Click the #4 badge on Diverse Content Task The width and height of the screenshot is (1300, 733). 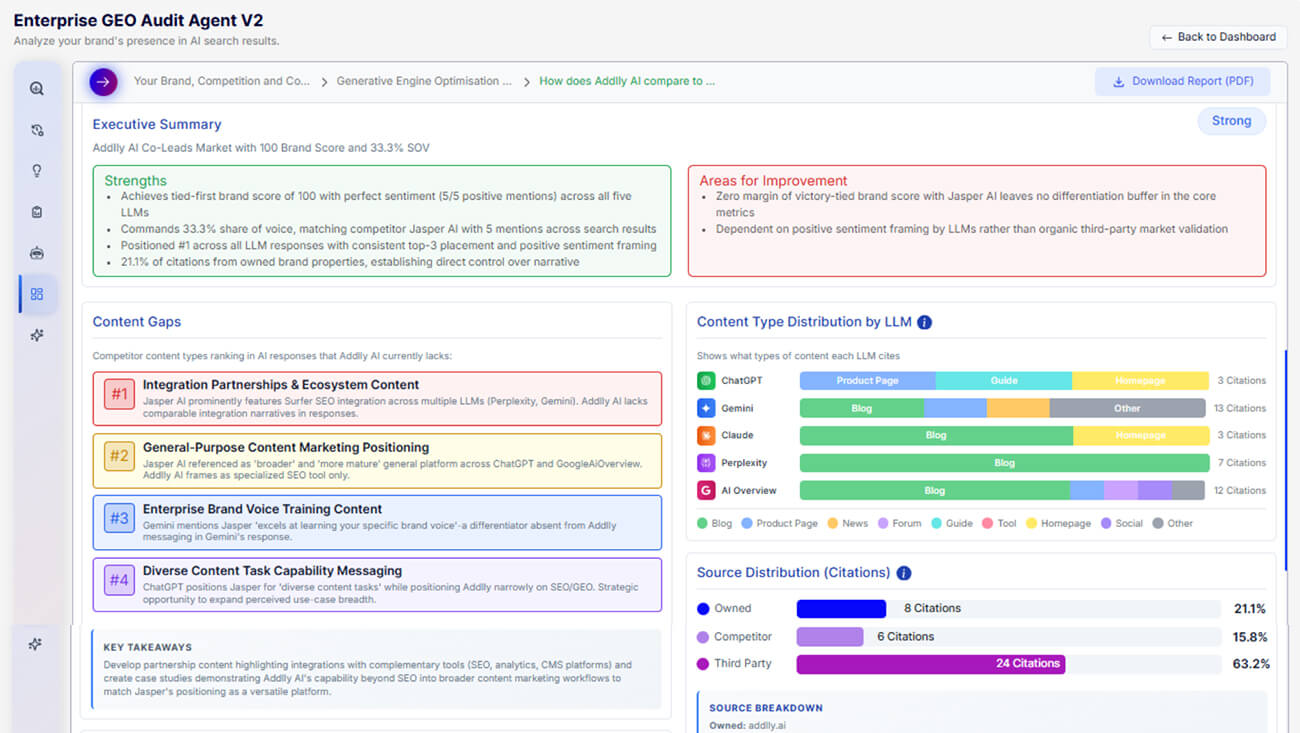pyautogui.click(x=119, y=580)
